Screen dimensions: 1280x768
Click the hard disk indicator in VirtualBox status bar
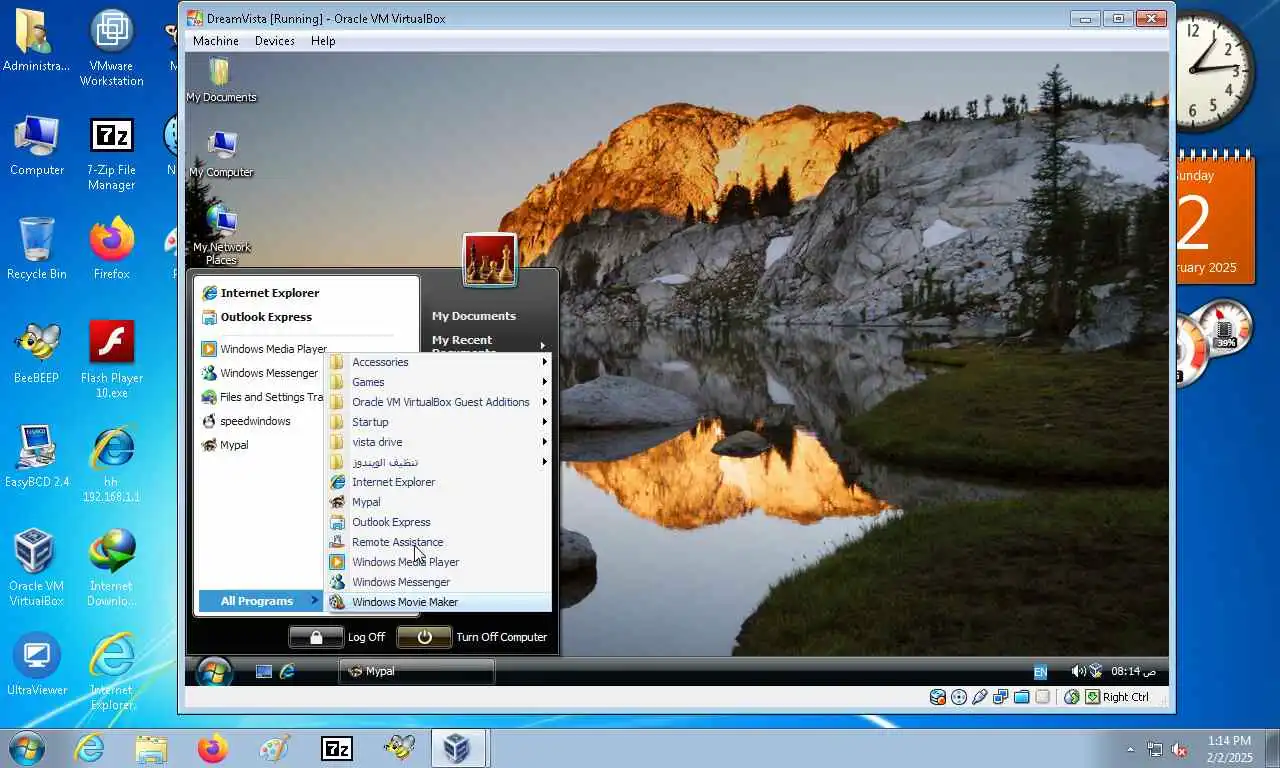938,697
